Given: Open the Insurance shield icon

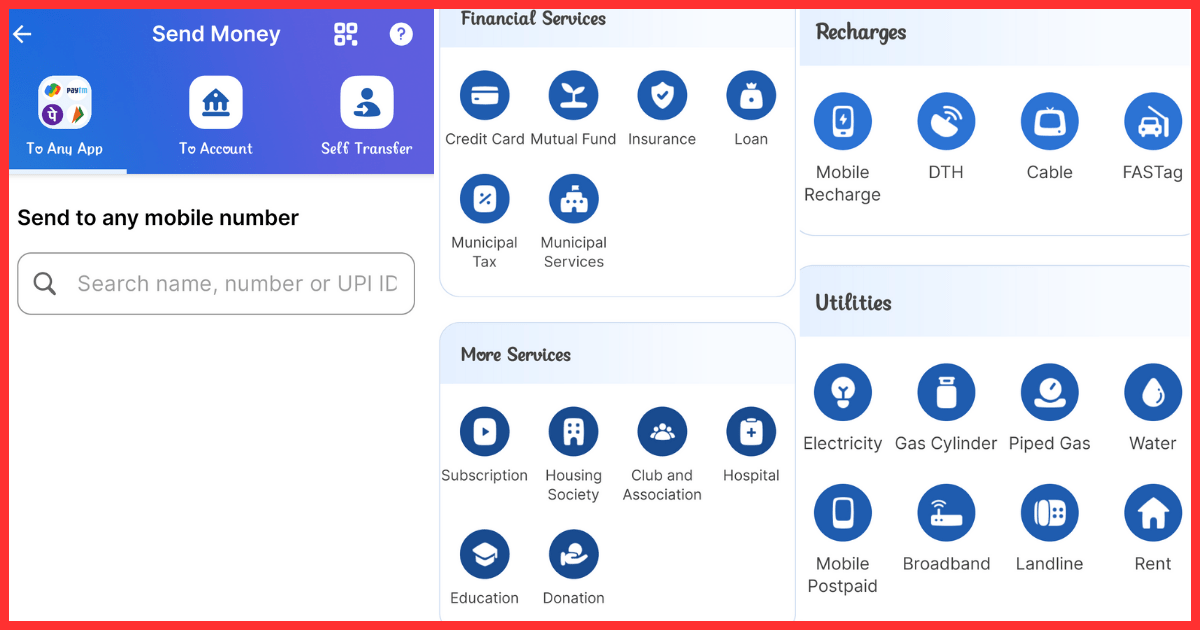Looking at the screenshot, I should pyautogui.click(x=662, y=96).
